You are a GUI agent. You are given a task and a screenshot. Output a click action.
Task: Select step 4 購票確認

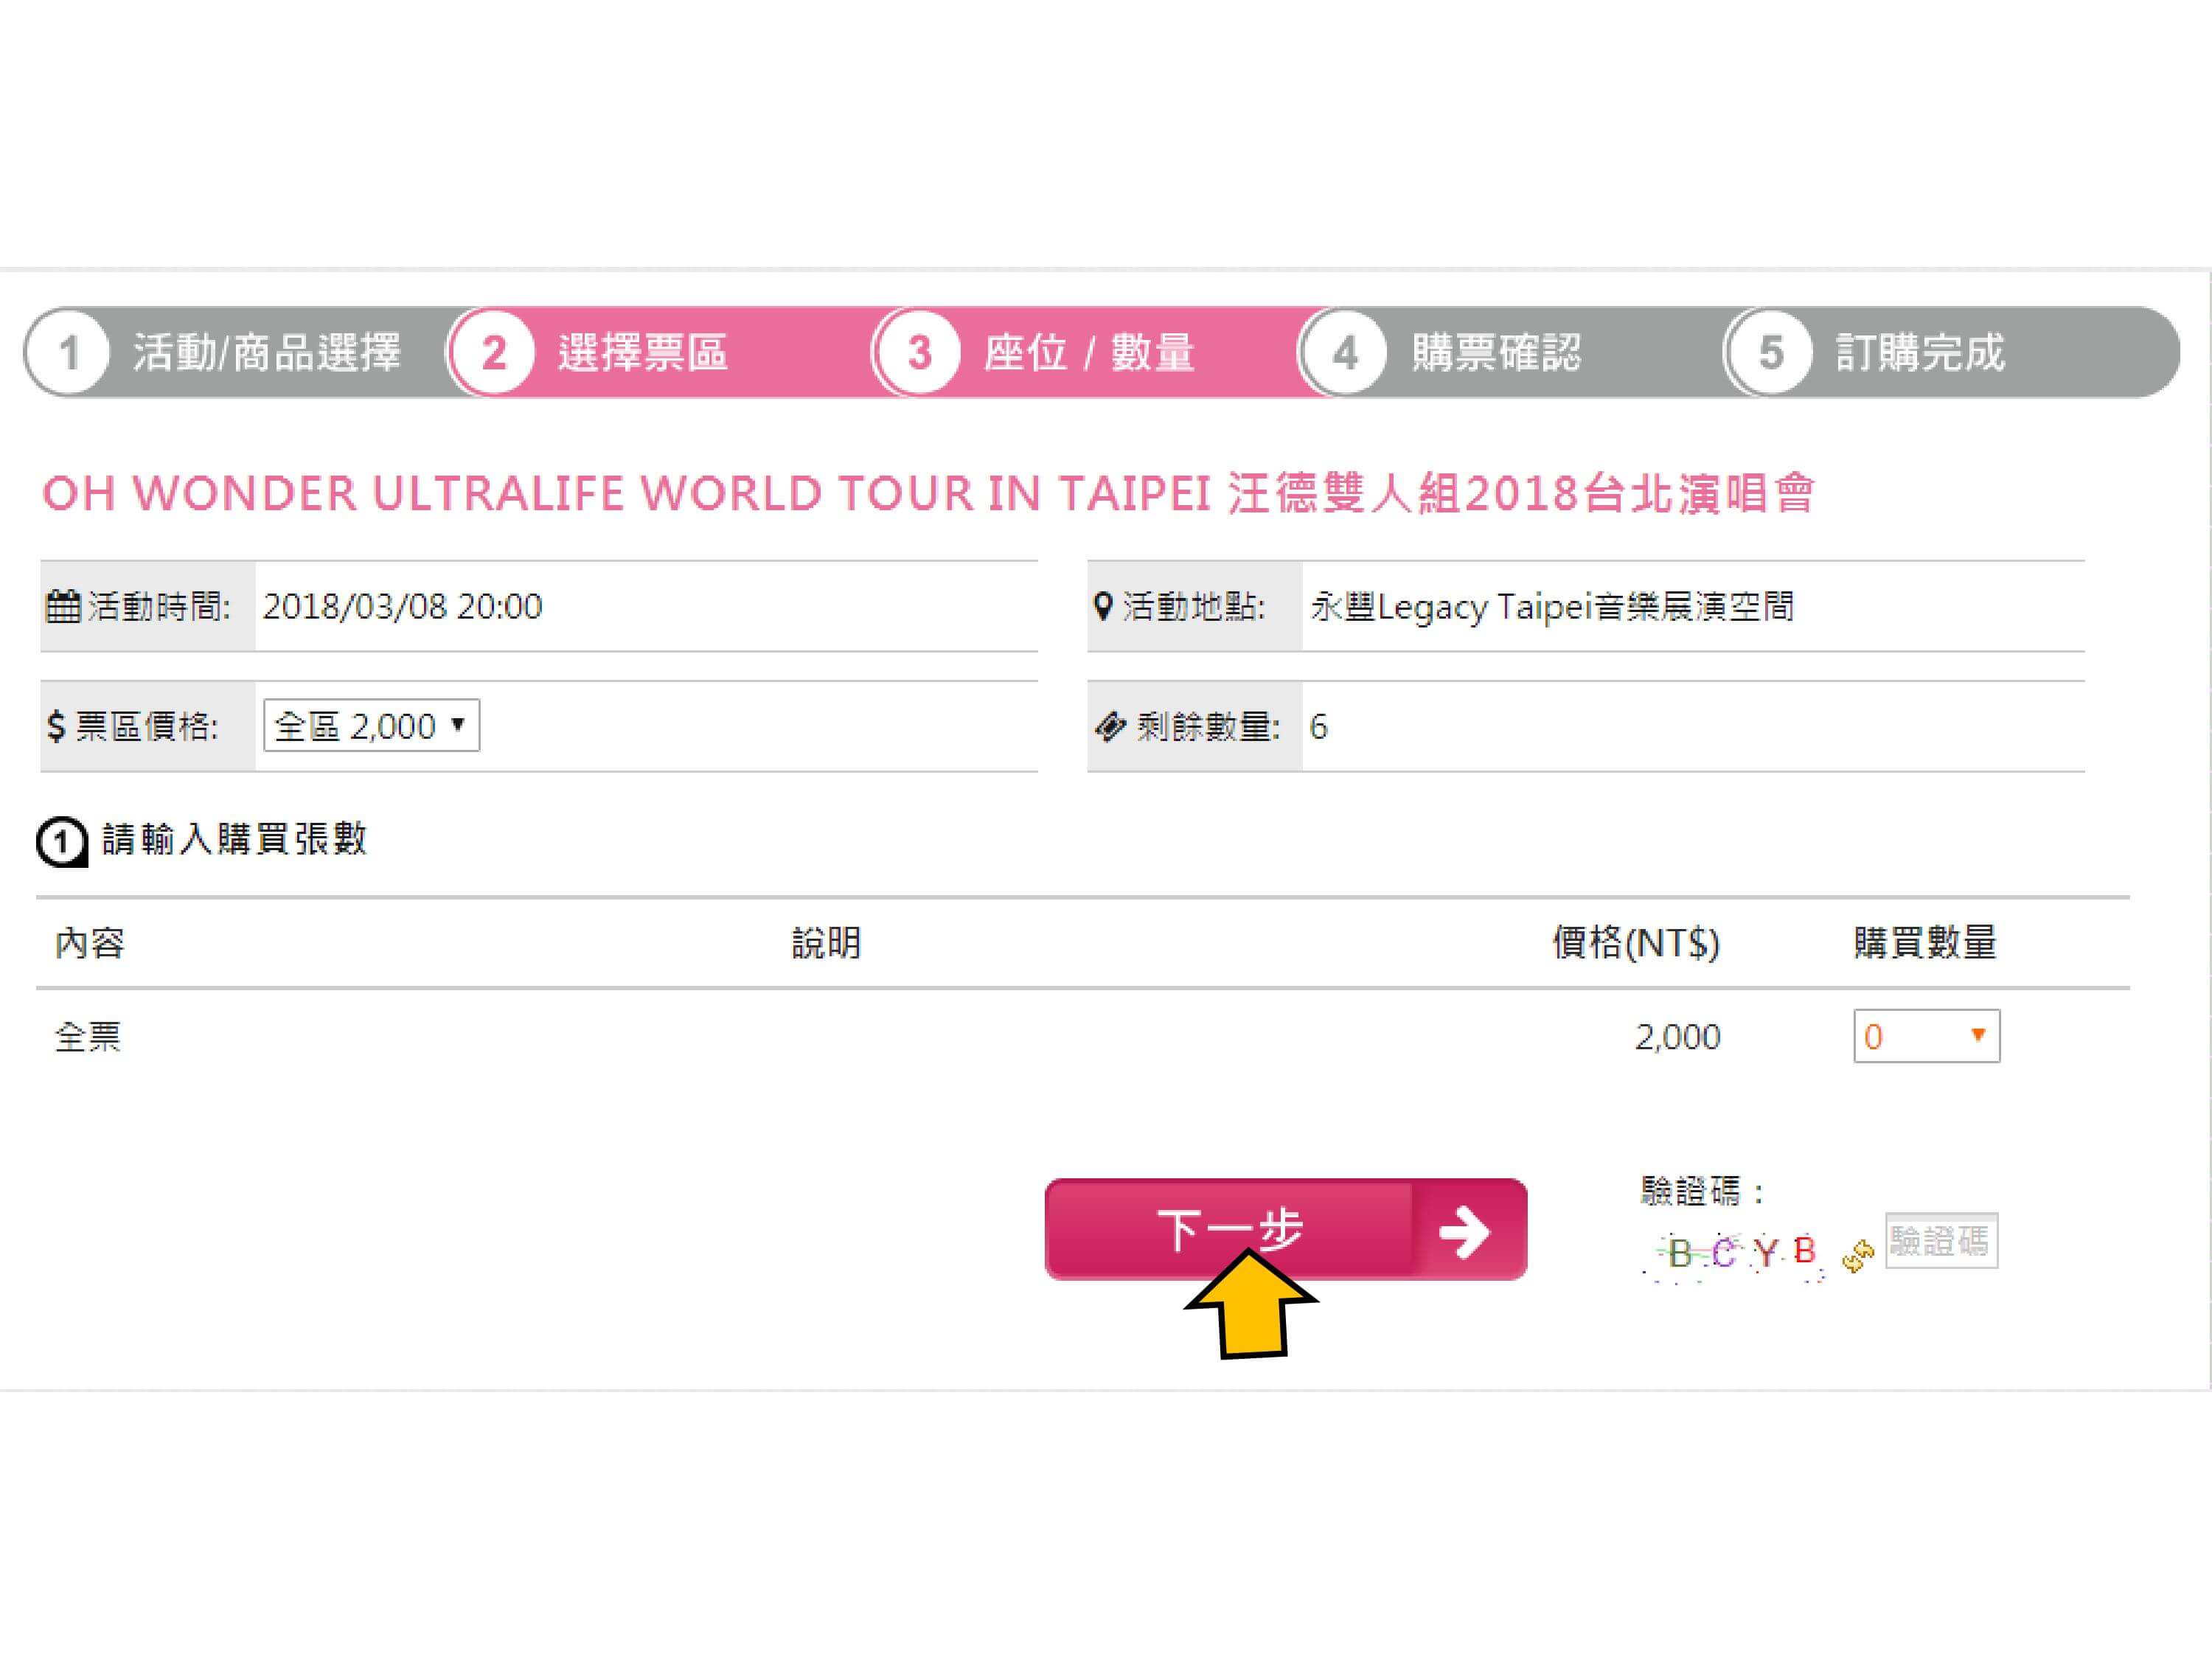(1495, 352)
